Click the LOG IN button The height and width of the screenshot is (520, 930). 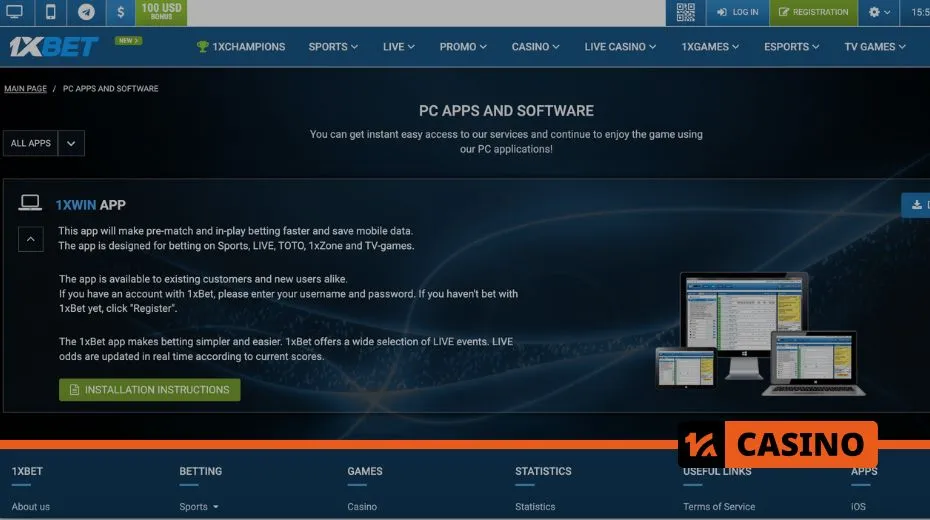click(x=738, y=12)
